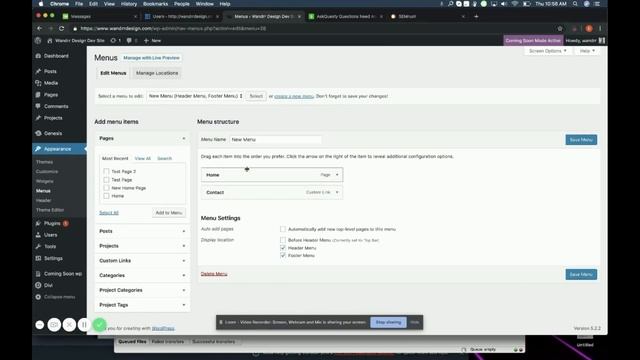Collapse the Pages panel
Image resolution: width=640 pixels, height=360 pixels.
tap(184, 139)
